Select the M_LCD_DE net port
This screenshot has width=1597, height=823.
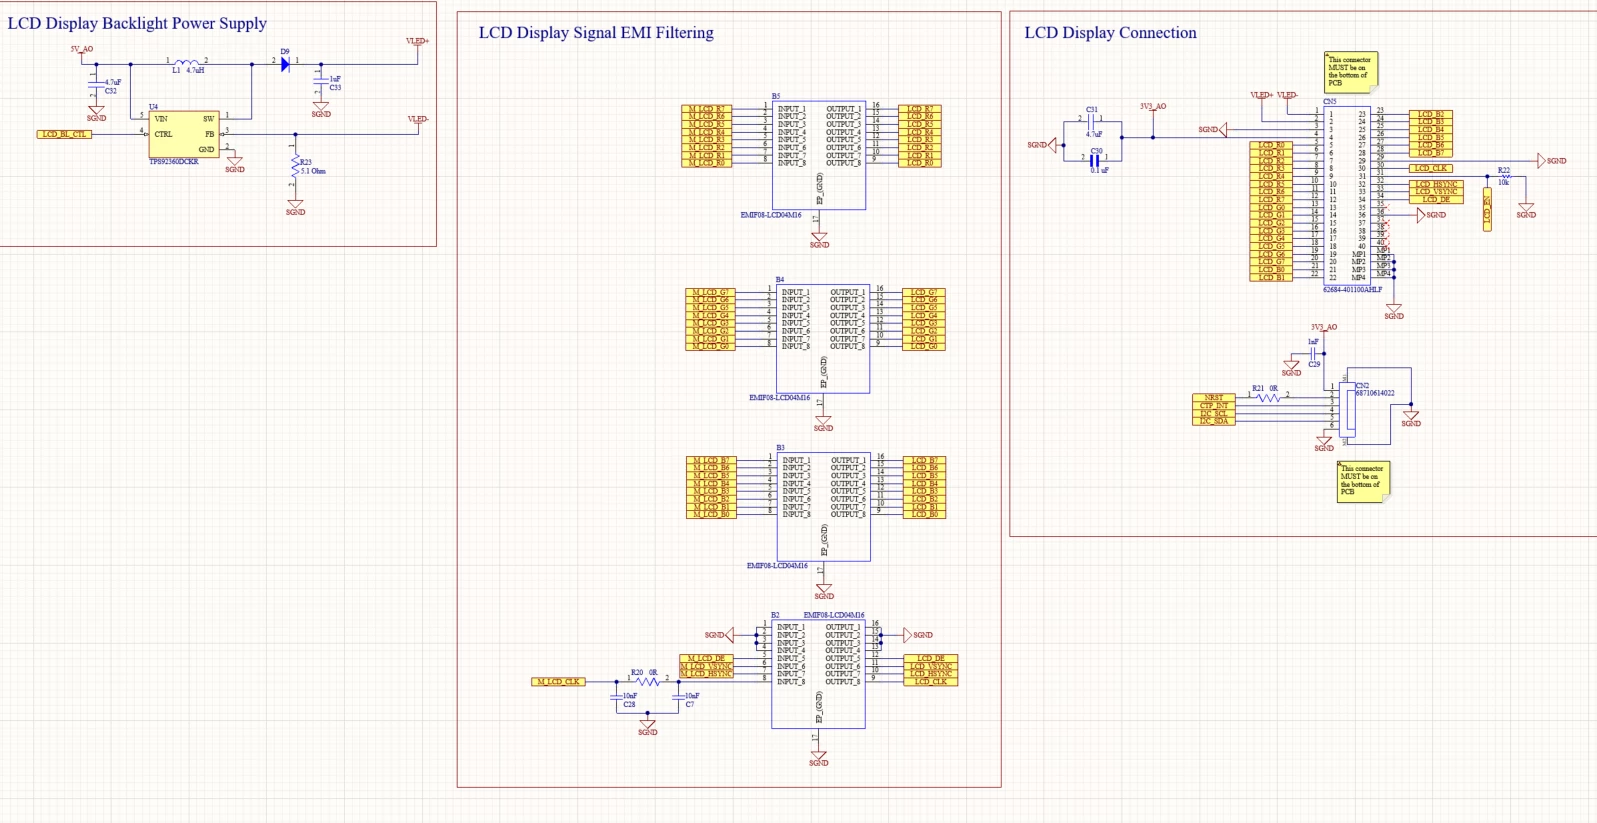click(x=706, y=659)
